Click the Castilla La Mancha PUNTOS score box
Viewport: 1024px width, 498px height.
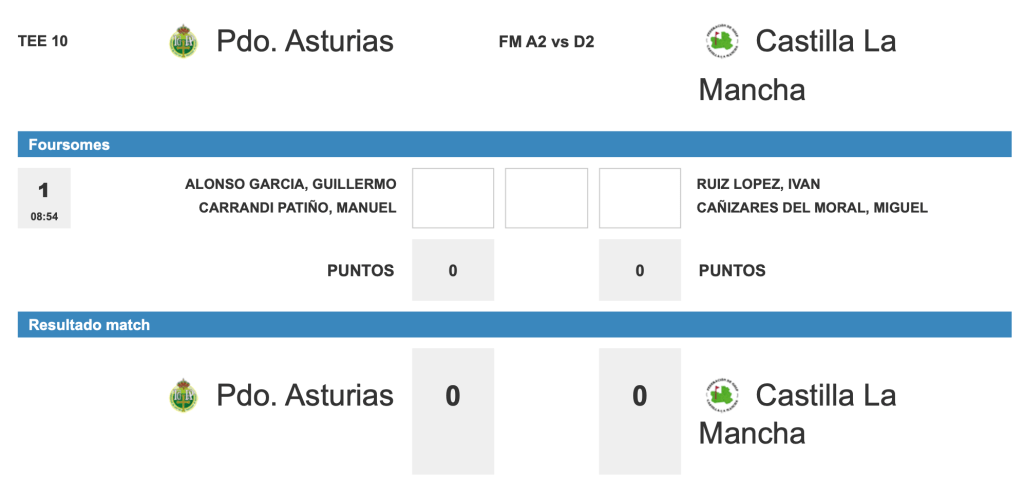[640, 270]
